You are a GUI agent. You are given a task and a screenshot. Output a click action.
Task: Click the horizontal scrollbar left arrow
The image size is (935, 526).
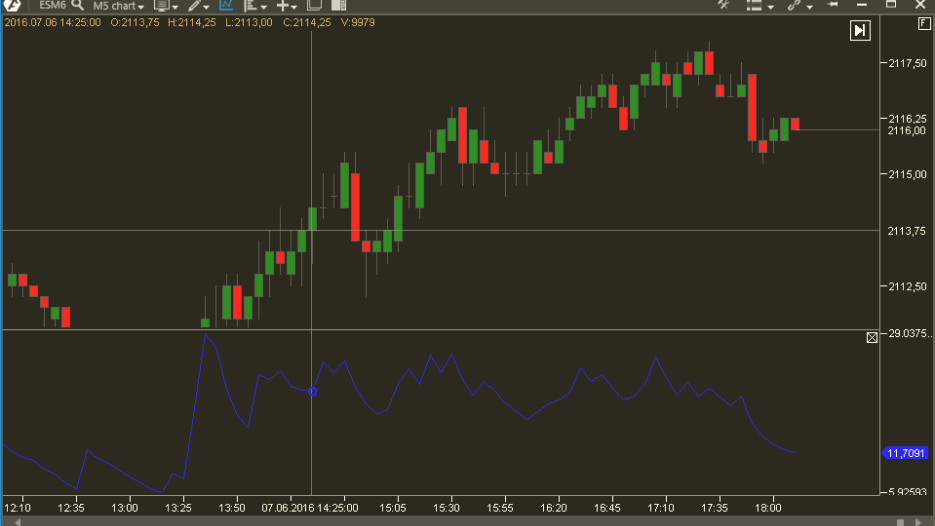point(18,522)
